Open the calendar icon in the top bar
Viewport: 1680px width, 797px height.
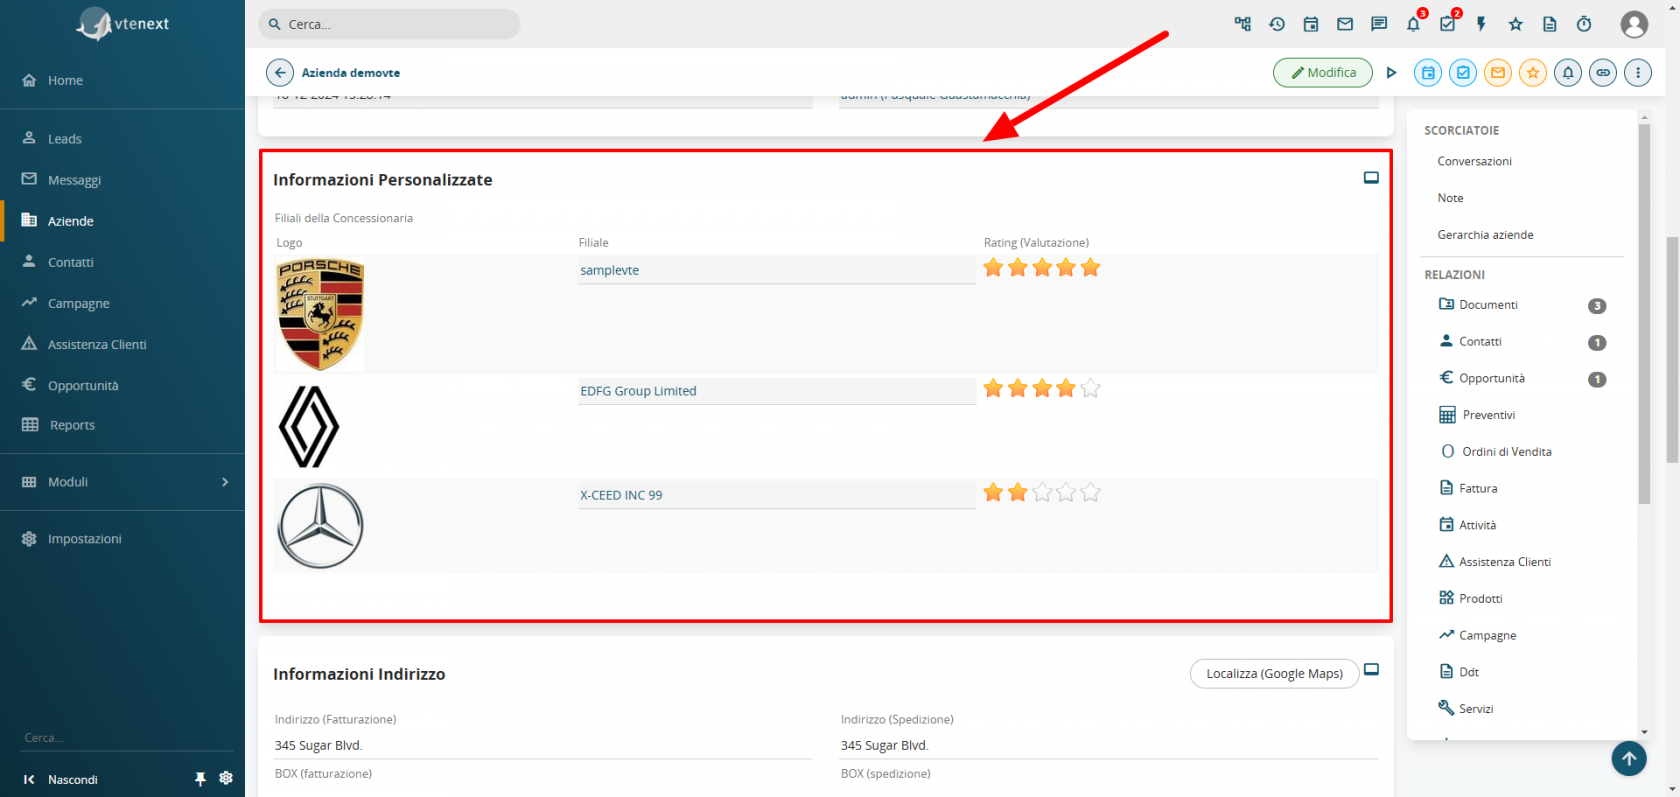coord(1311,24)
